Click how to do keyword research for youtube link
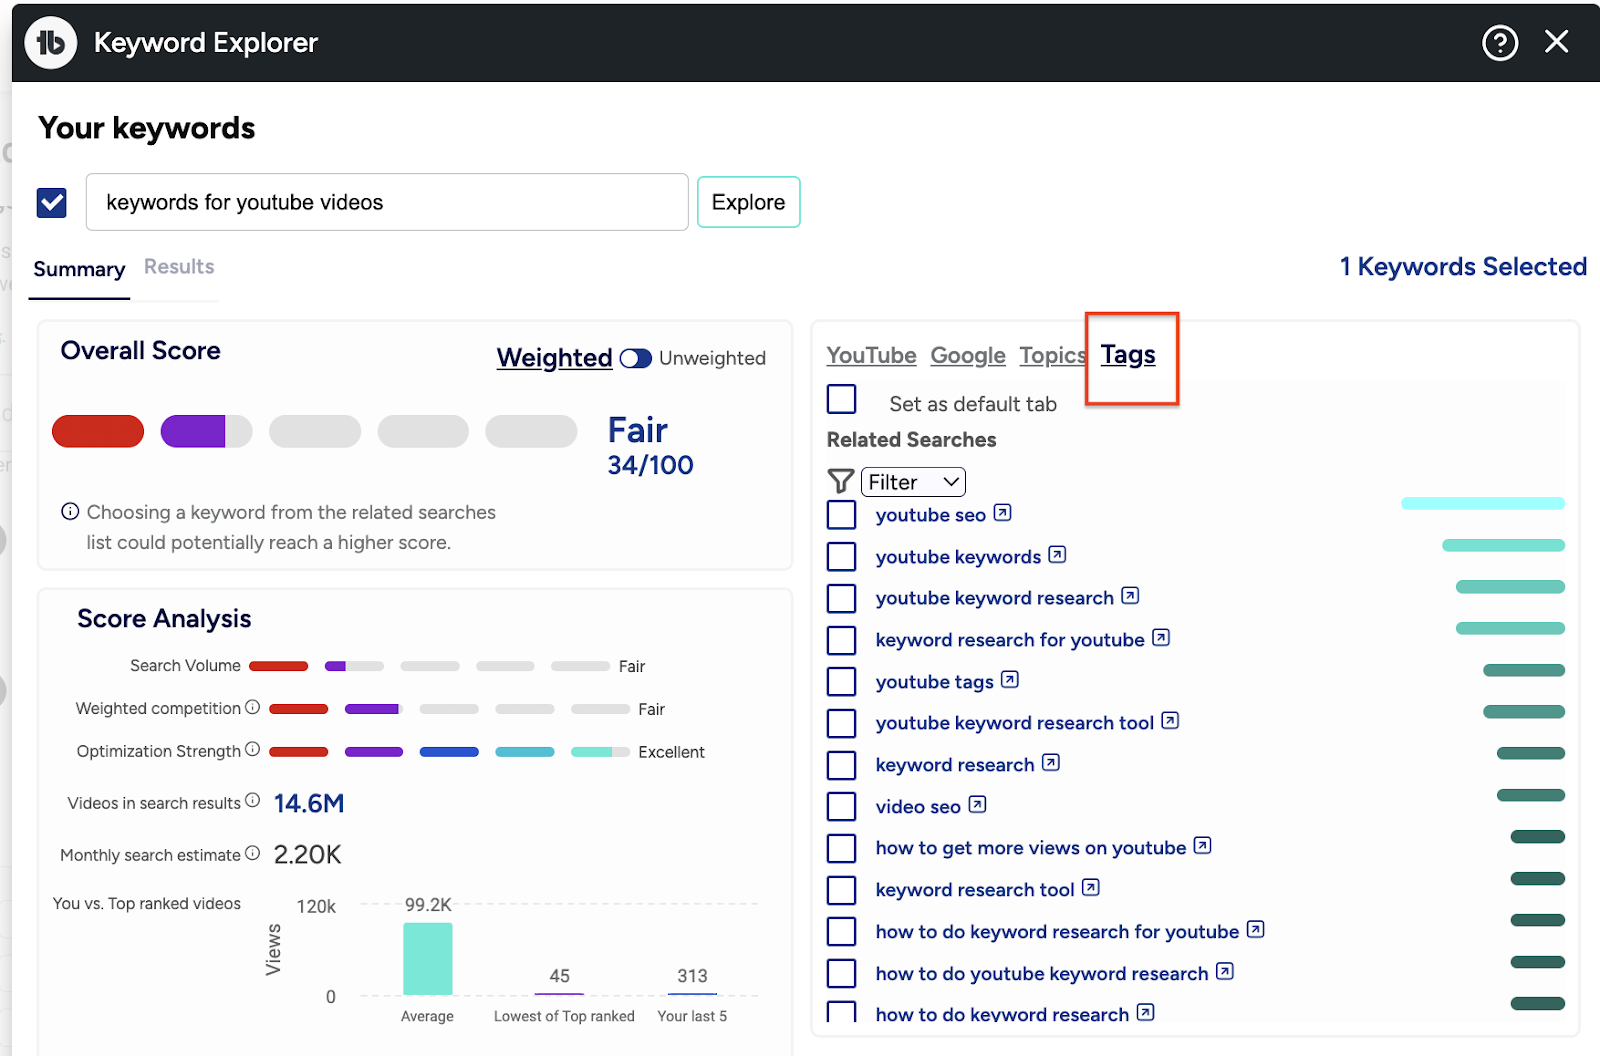The width and height of the screenshot is (1600, 1056). 1057,932
